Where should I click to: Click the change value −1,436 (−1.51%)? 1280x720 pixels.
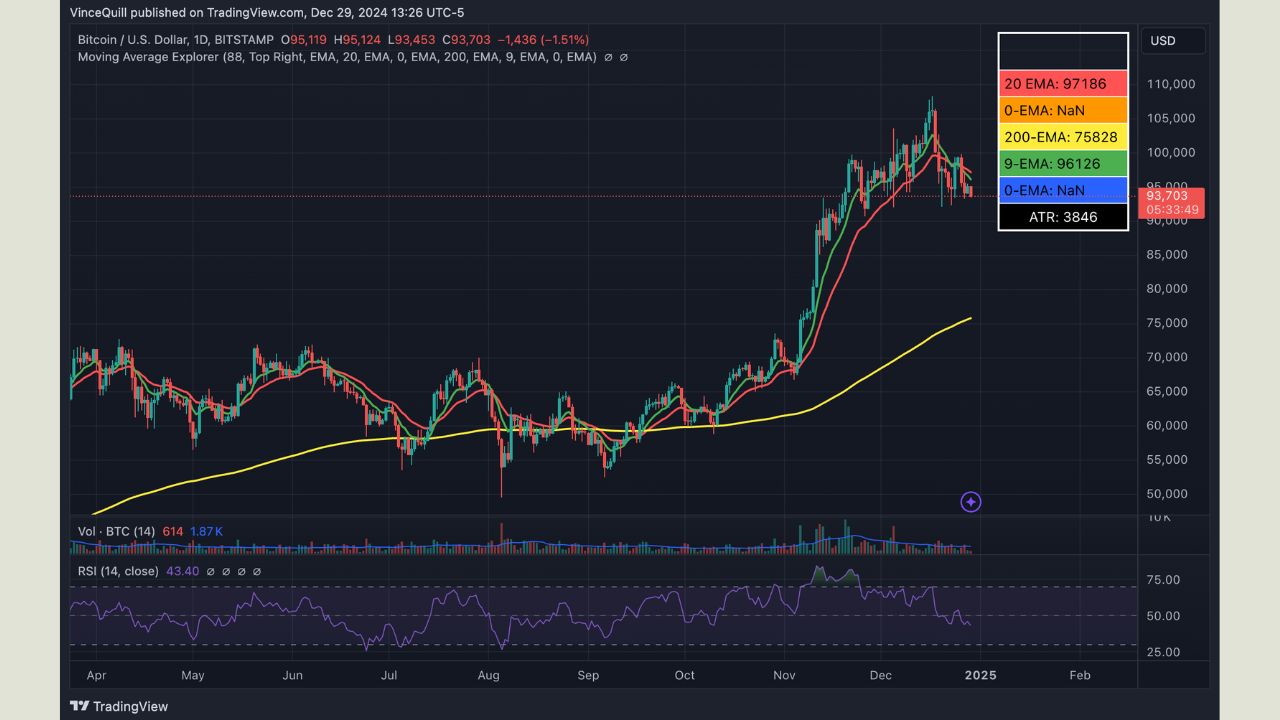542,40
